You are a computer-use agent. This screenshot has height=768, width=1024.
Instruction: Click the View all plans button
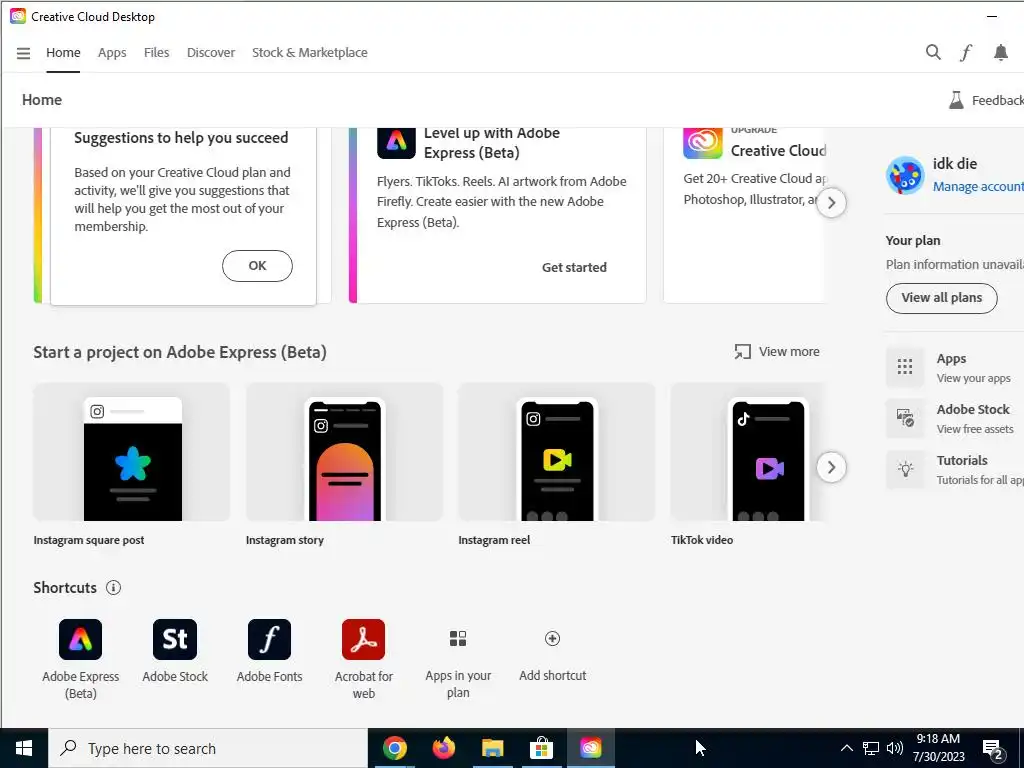(x=942, y=298)
